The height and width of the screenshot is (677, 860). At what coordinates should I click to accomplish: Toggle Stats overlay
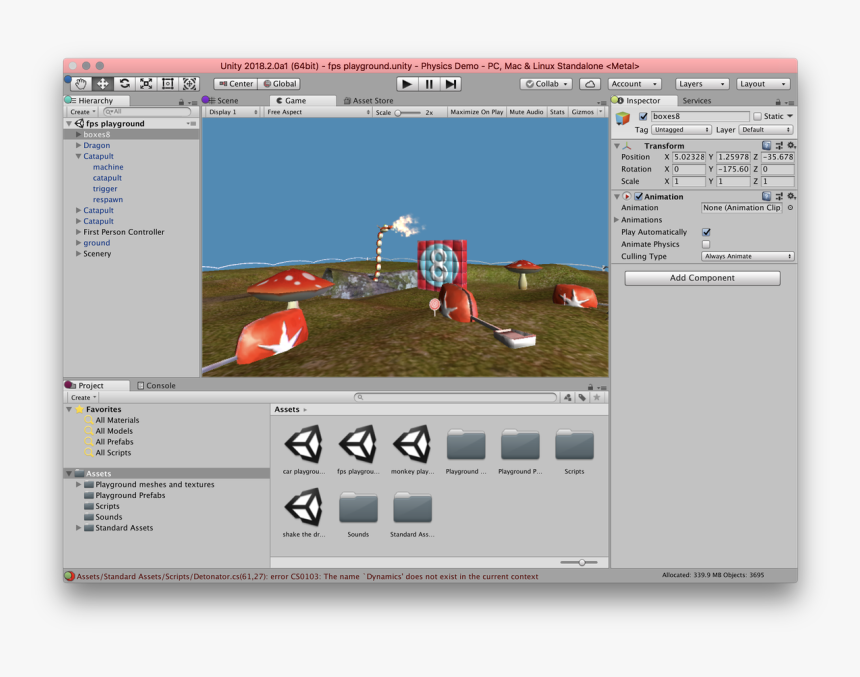coord(557,112)
